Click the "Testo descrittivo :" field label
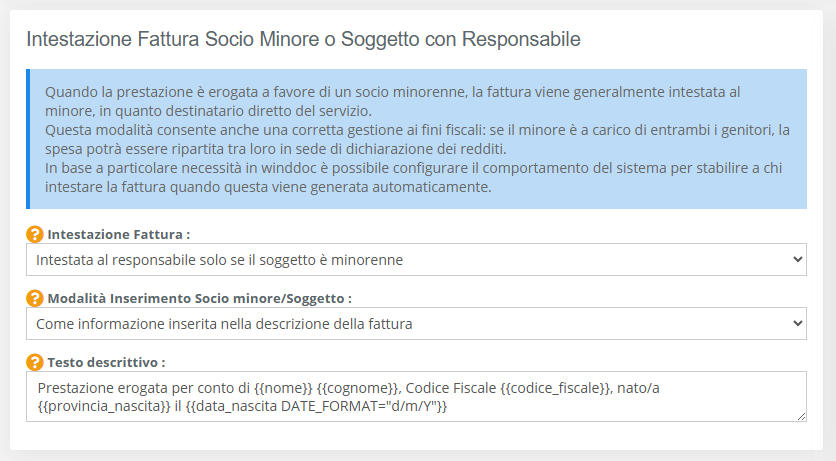 click(x=106, y=361)
